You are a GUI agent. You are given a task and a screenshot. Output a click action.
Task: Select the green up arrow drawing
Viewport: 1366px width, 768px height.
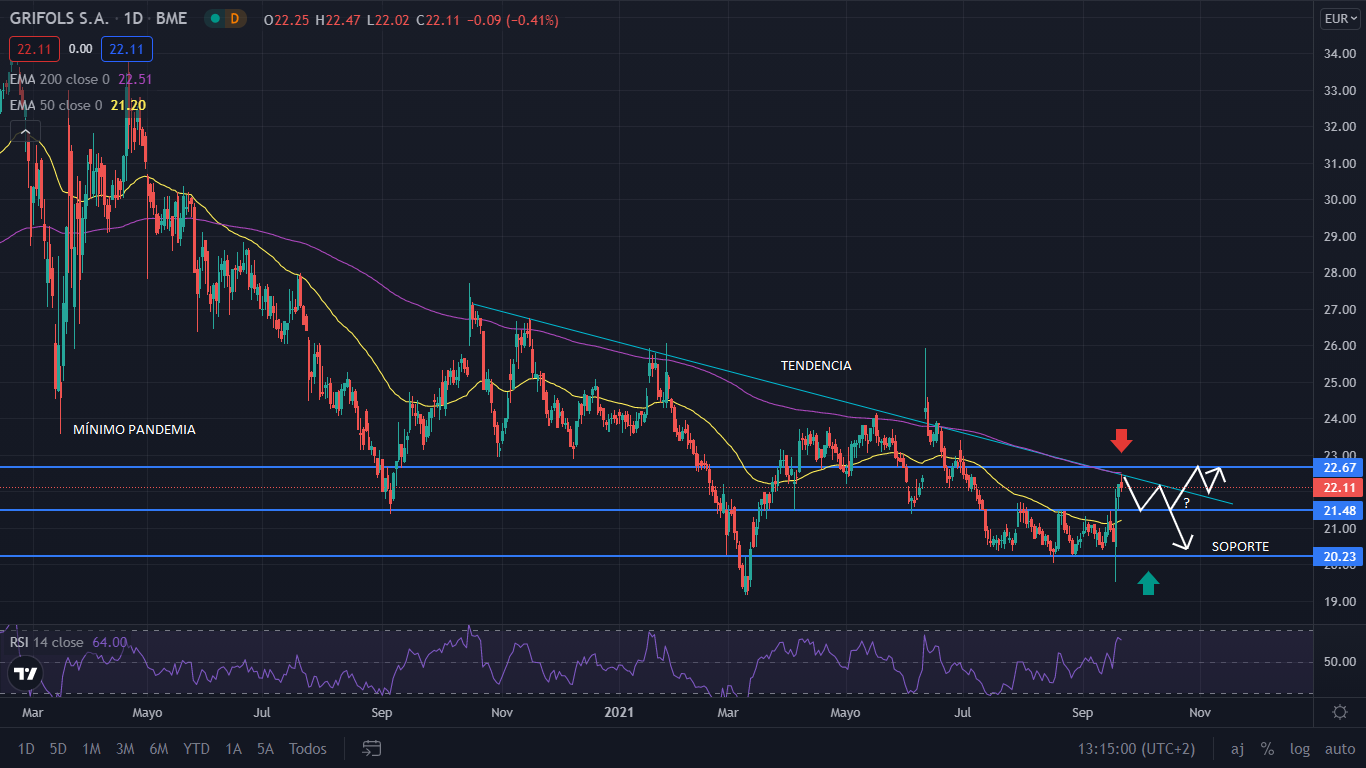pyautogui.click(x=1148, y=583)
